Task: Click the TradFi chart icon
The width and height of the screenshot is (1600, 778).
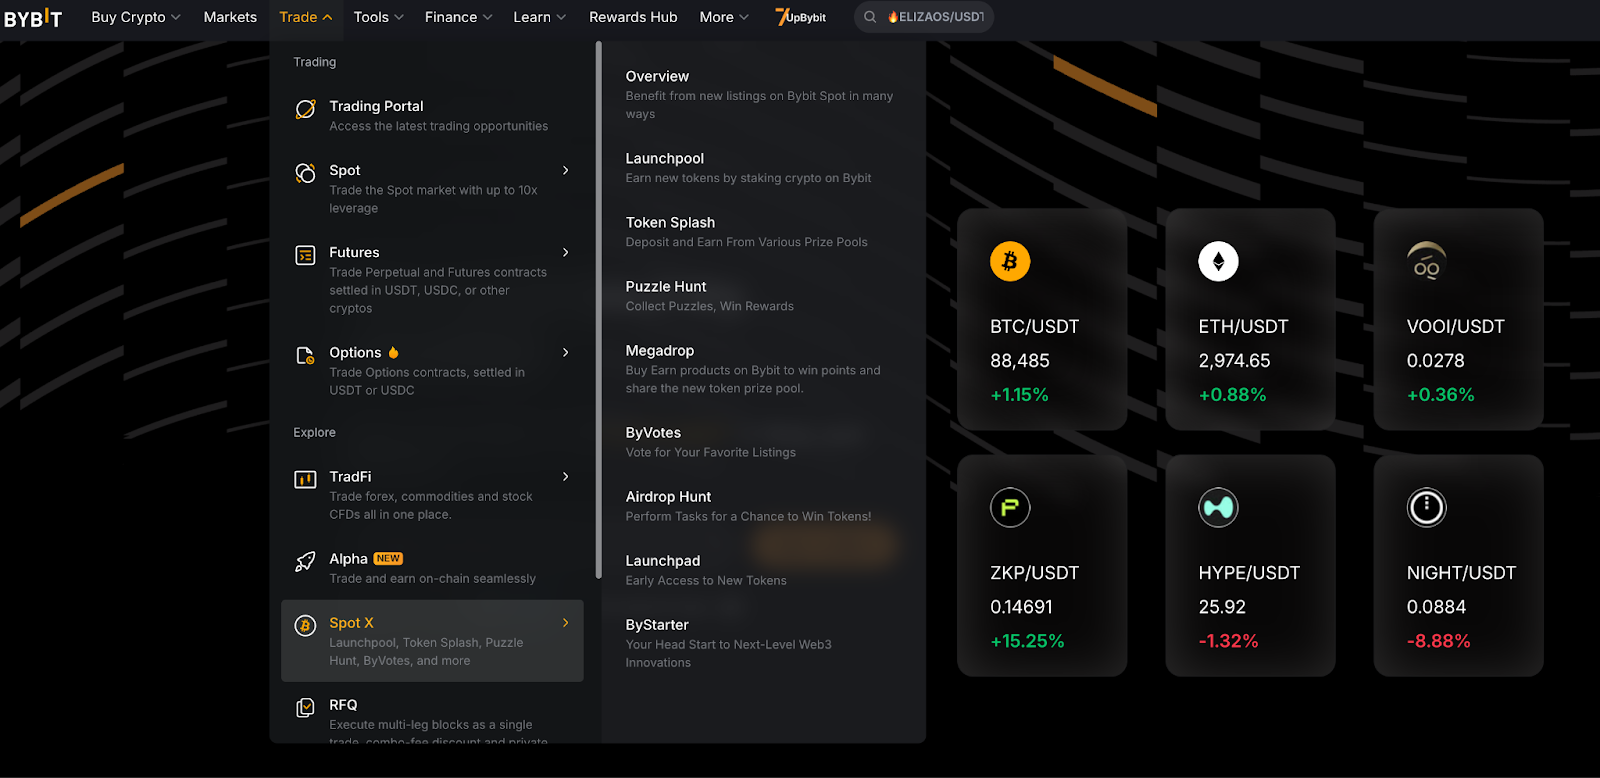Action: tap(305, 479)
